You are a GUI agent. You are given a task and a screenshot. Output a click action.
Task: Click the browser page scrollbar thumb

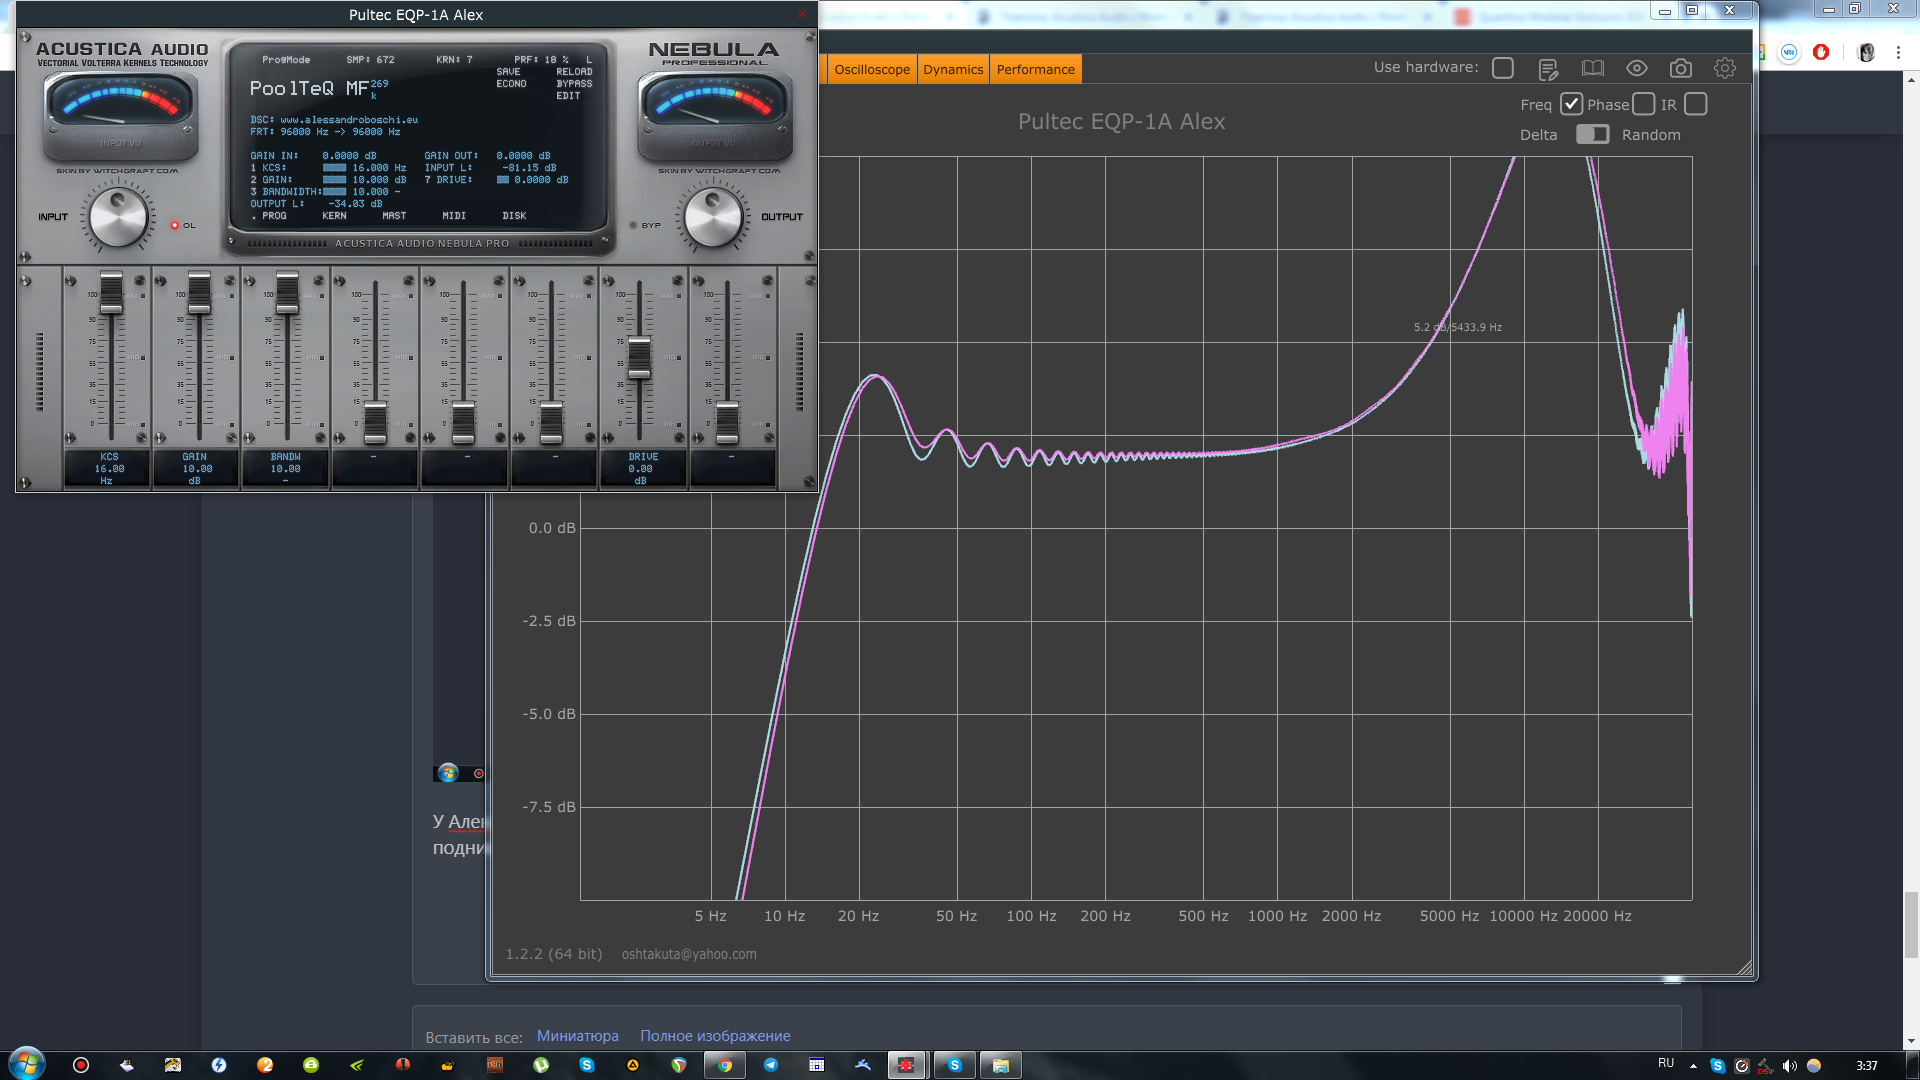coord(1911,924)
